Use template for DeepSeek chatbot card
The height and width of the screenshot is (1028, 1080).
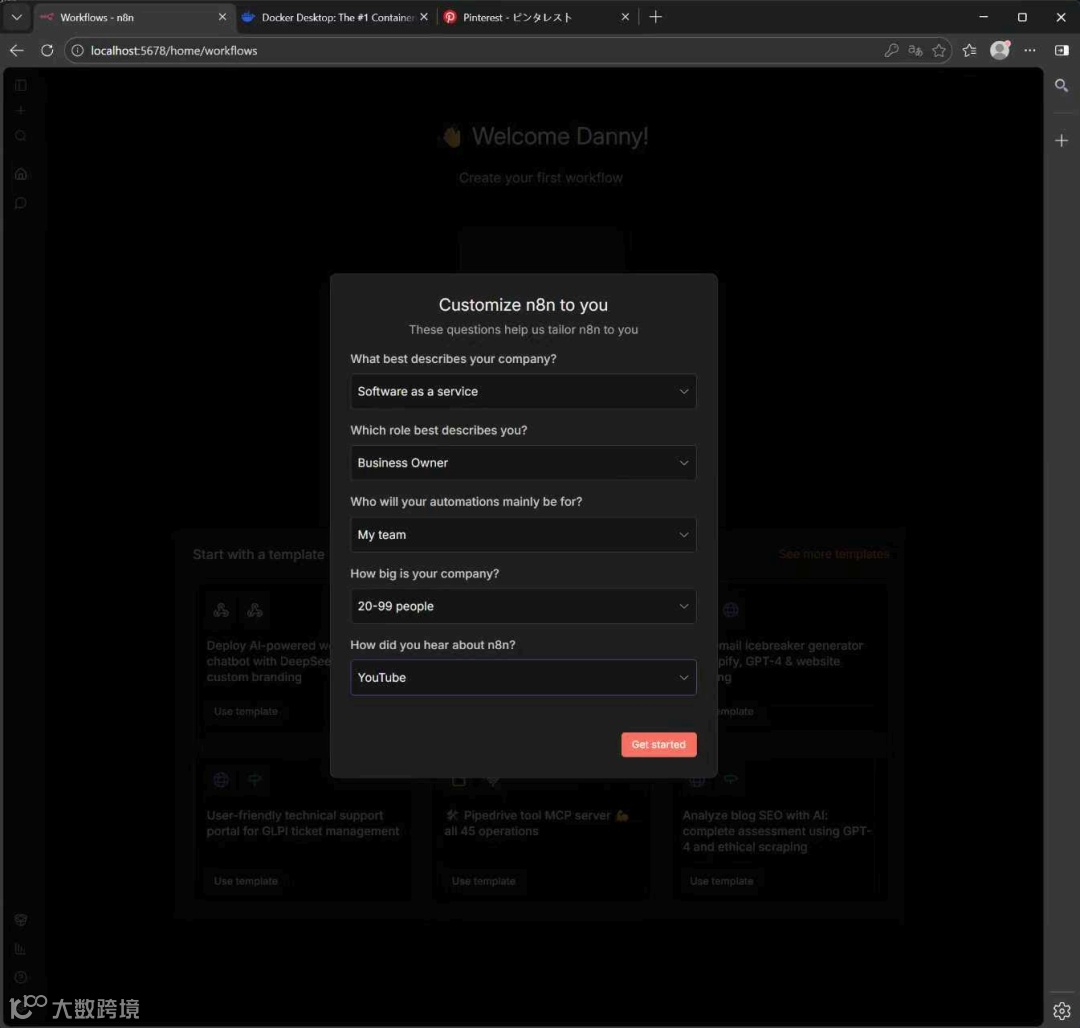point(245,711)
